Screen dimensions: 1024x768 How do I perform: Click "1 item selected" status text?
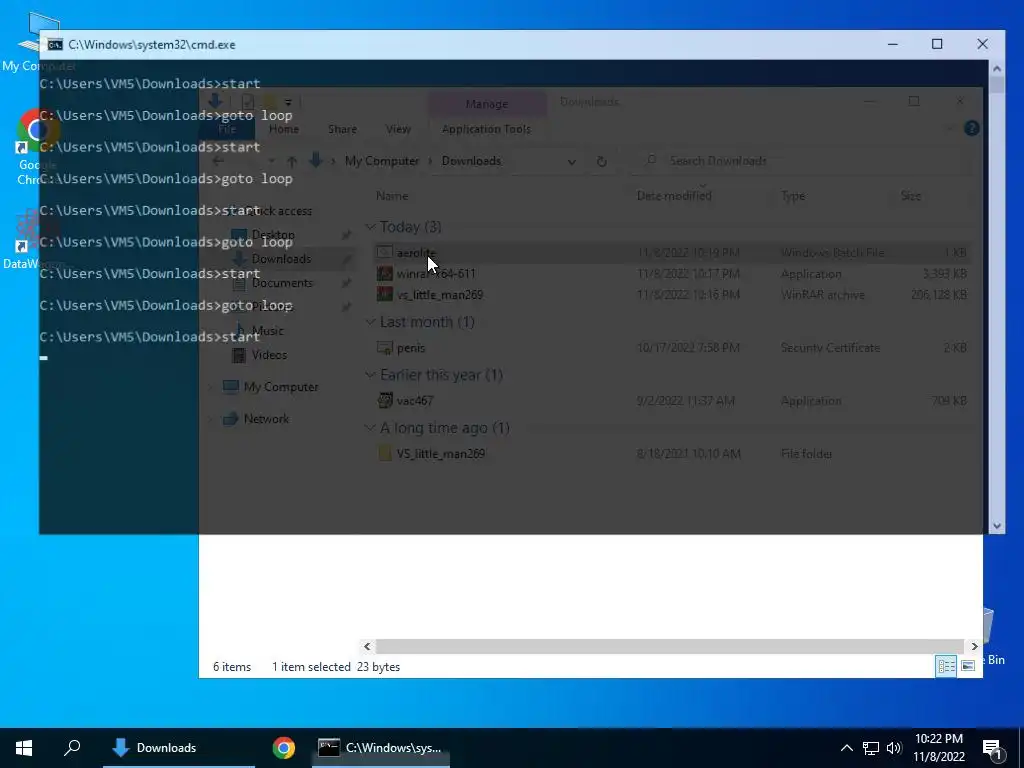pos(312,667)
